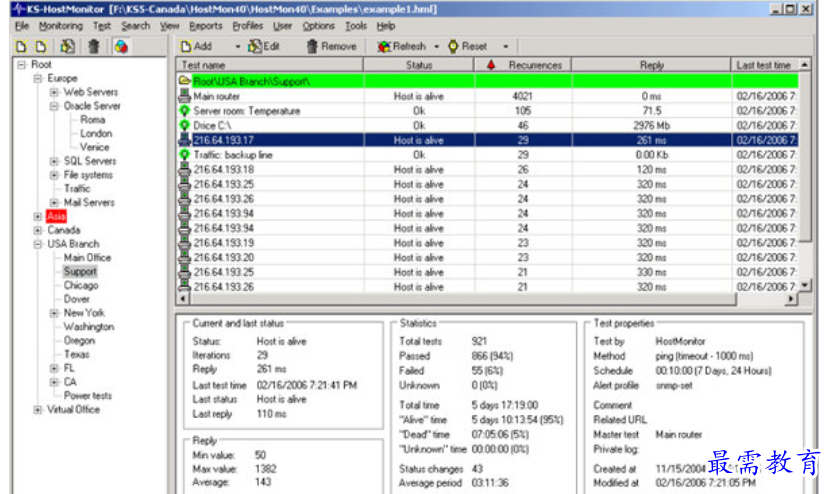Select the London folder in tree
Screen dimensions: 829x494
pyautogui.click(x=96, y=133)
